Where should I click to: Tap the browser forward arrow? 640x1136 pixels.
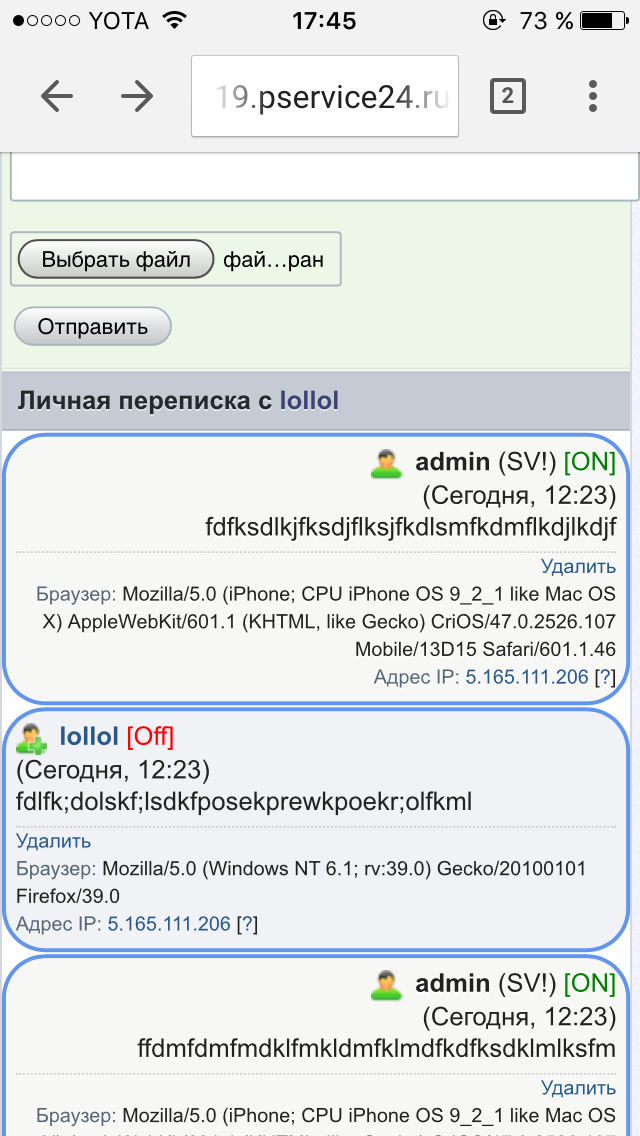point(137,96)
